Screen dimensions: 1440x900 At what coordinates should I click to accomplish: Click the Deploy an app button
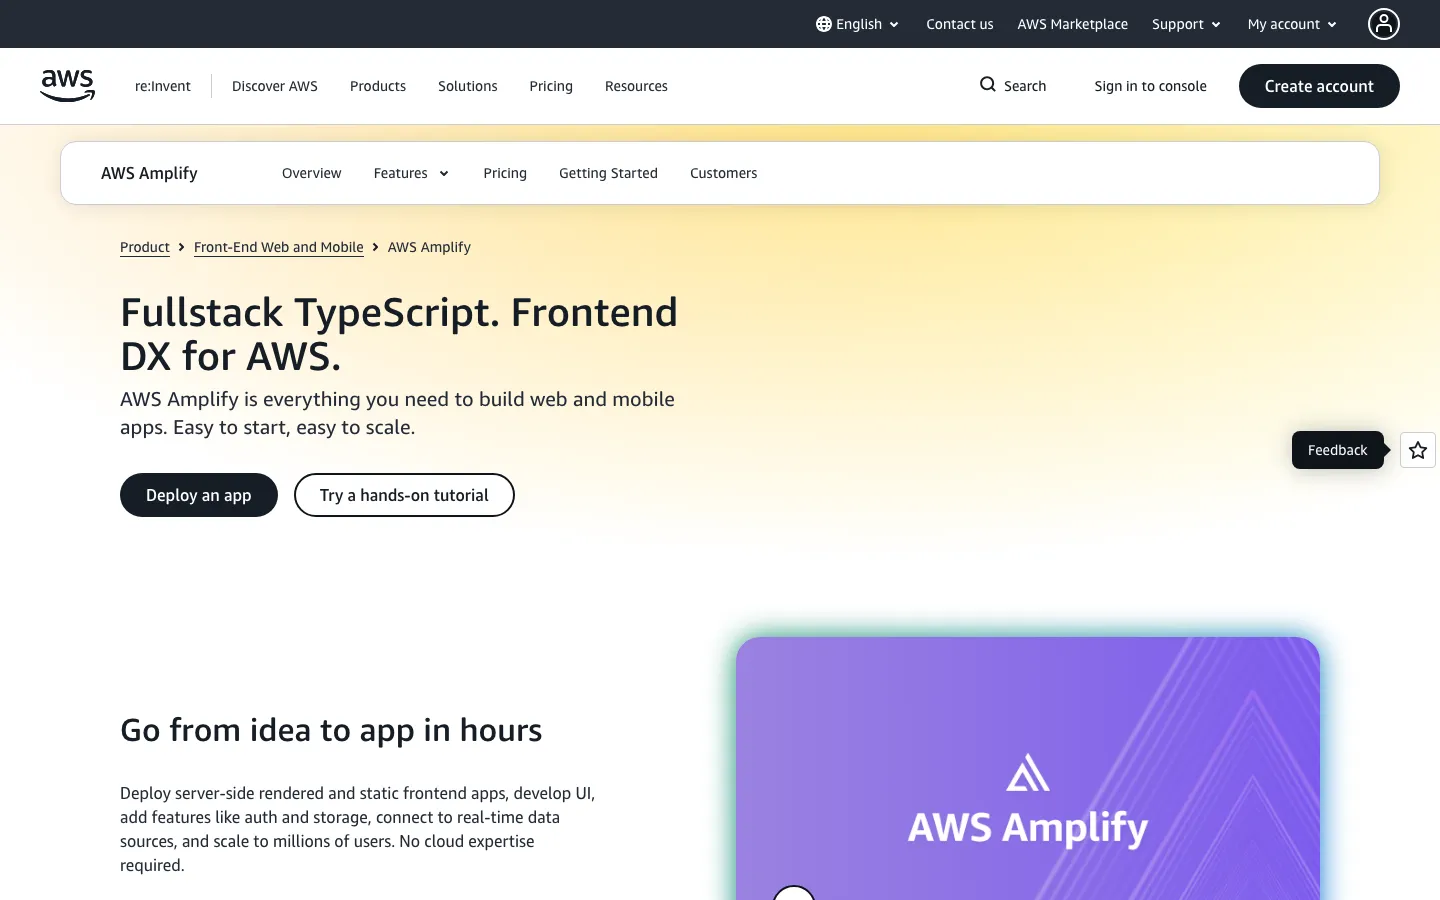click(199, 495)
